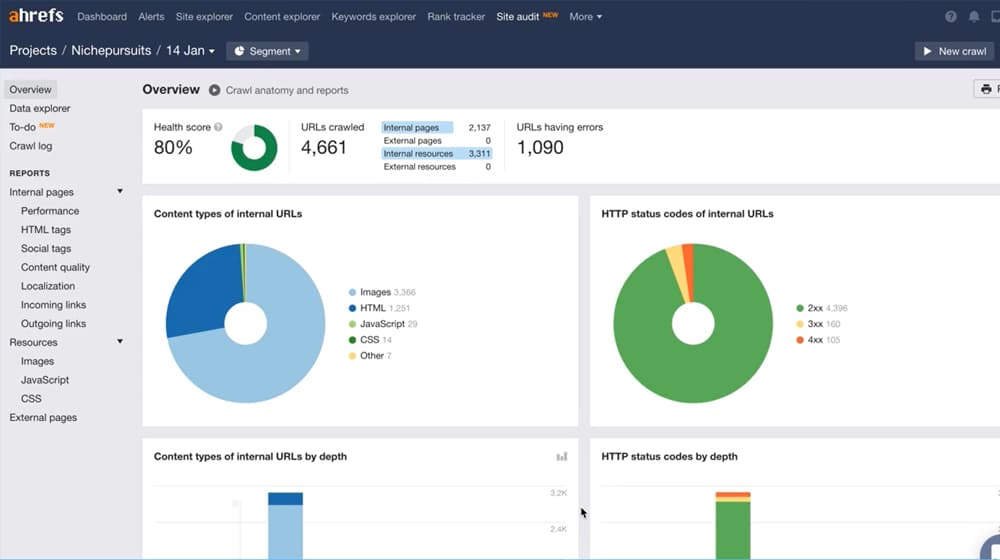The height and width of the screenshot is (560, 1000).
Task: Open the help question mark icon
Action: [950, 17]
